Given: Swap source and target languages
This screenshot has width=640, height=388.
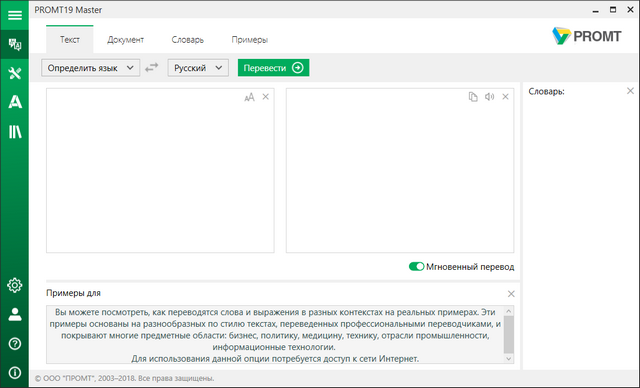Looking at the screenshot, I should click(x=151, y=67).
